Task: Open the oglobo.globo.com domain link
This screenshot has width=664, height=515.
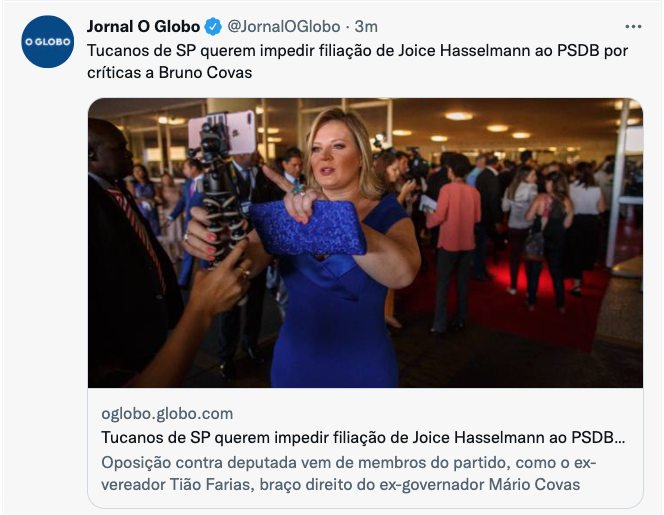Action: pos(167,413)
